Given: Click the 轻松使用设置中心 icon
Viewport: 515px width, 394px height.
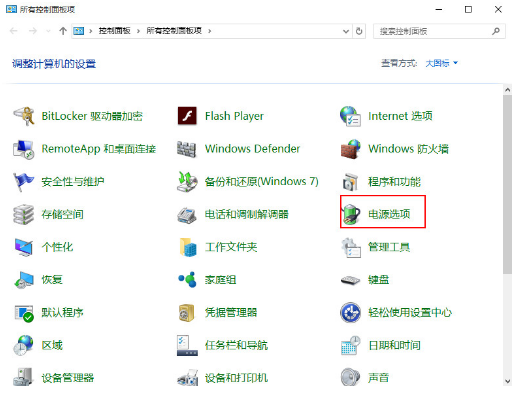Looking at the screenshot, I should (x=350, y=312).
